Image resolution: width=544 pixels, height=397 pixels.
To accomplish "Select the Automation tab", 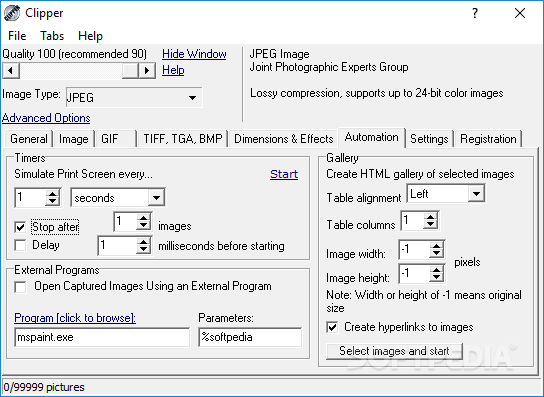I will point(372,137).
